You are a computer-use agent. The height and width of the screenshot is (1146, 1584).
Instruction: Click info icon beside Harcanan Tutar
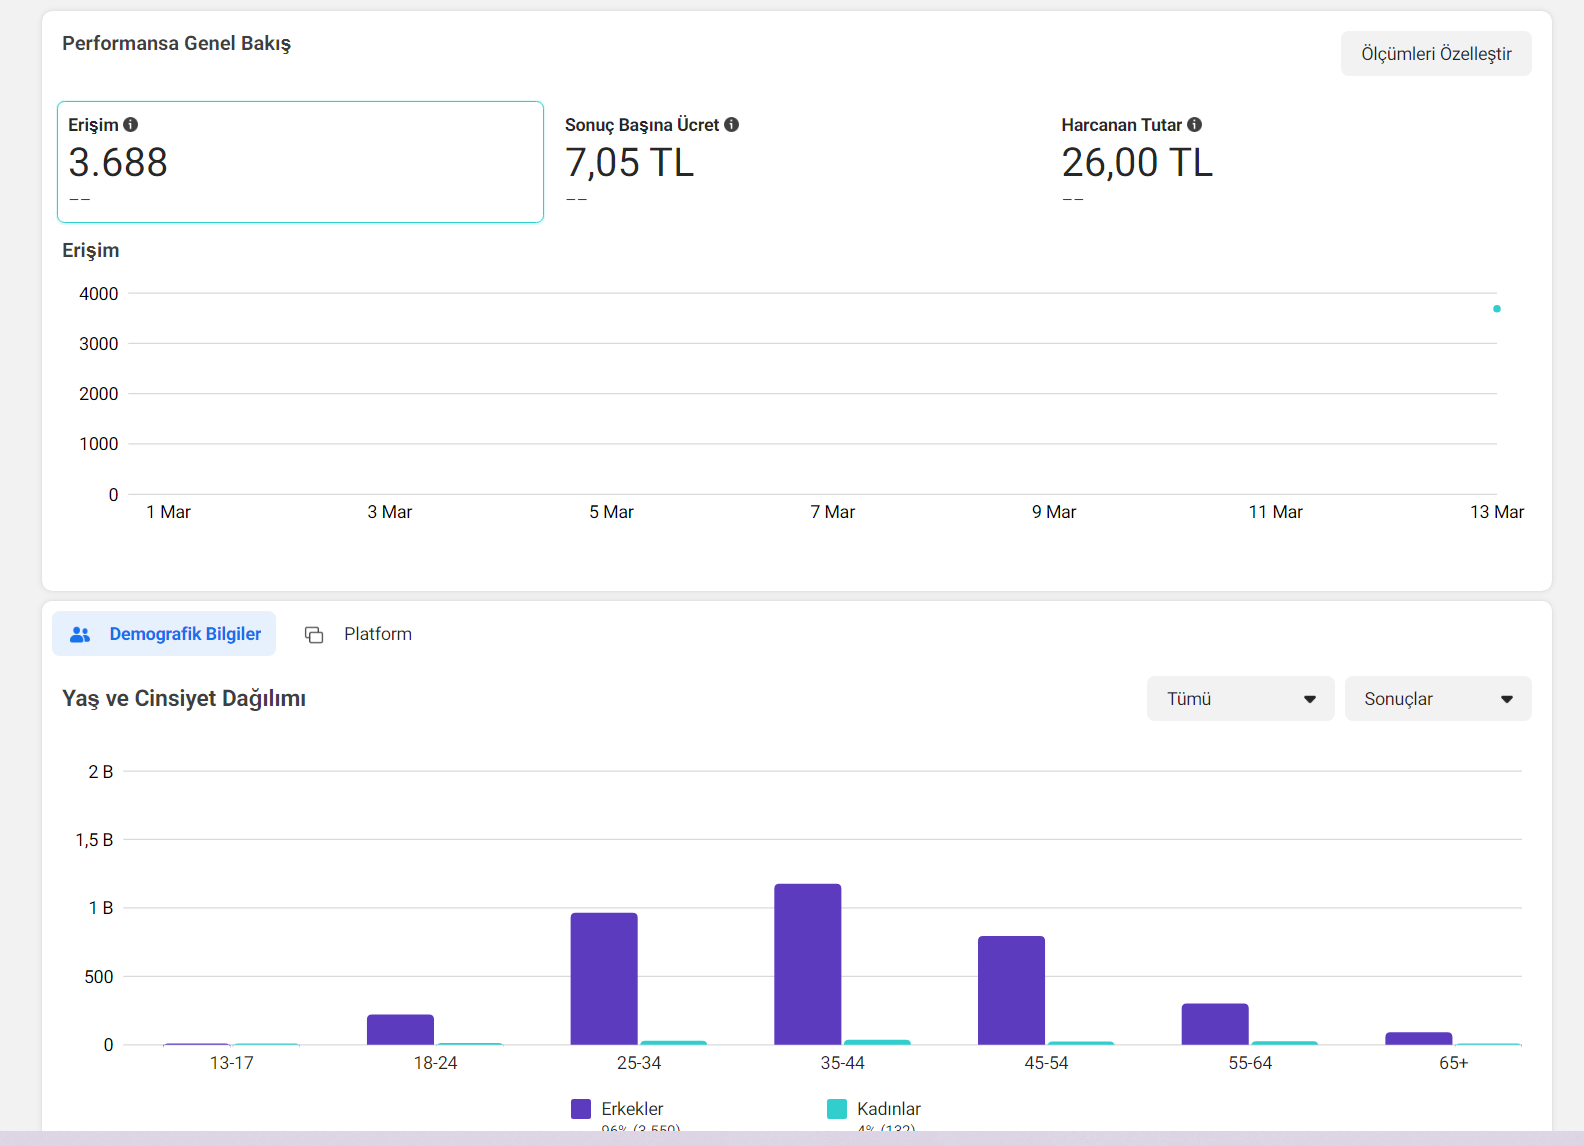pos(1195,125)
